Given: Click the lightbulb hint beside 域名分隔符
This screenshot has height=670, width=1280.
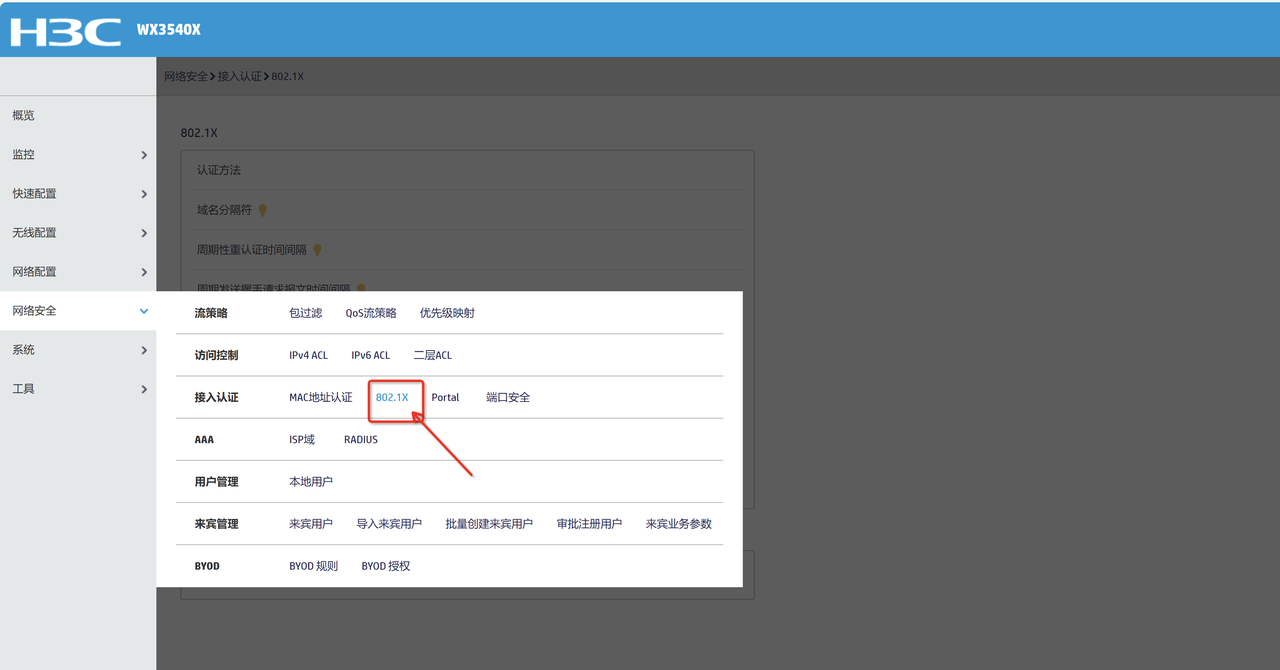Looking at the screenshot, I should tap(263, 210).
